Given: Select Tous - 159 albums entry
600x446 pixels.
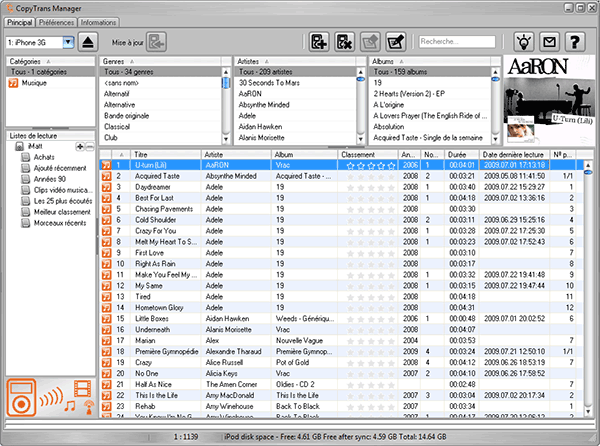Looking at the screenshot, I should [429, 72].
